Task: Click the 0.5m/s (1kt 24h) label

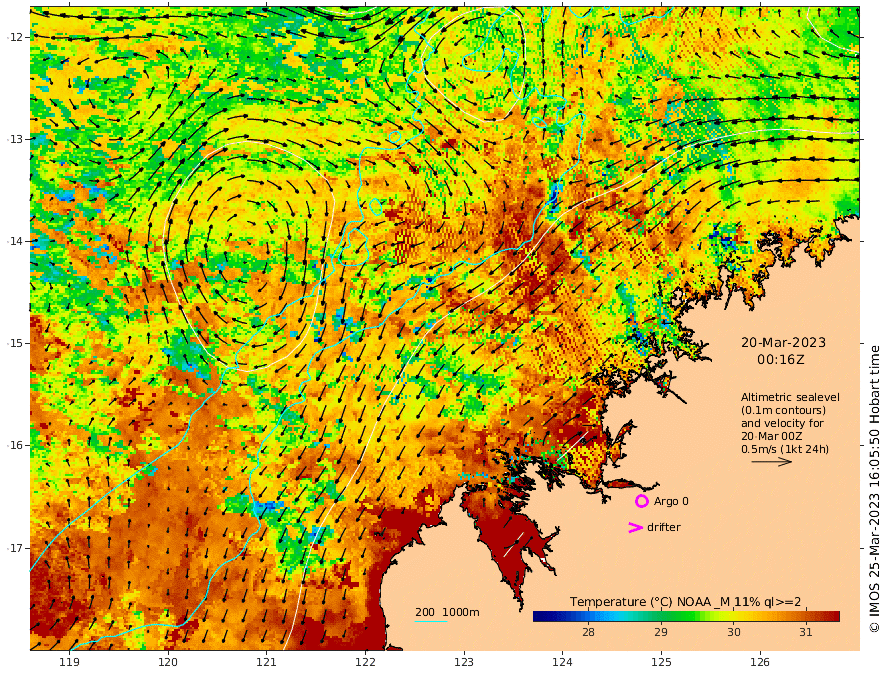Action: tap(785, 449)
